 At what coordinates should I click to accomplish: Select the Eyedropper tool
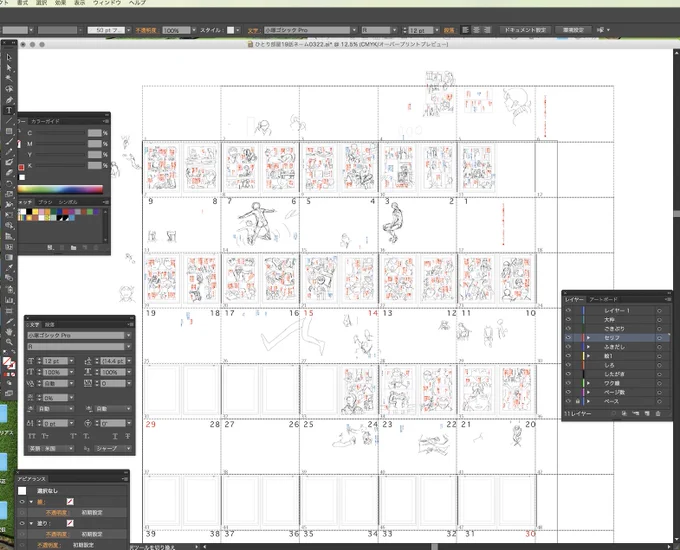tap(9, 268)
